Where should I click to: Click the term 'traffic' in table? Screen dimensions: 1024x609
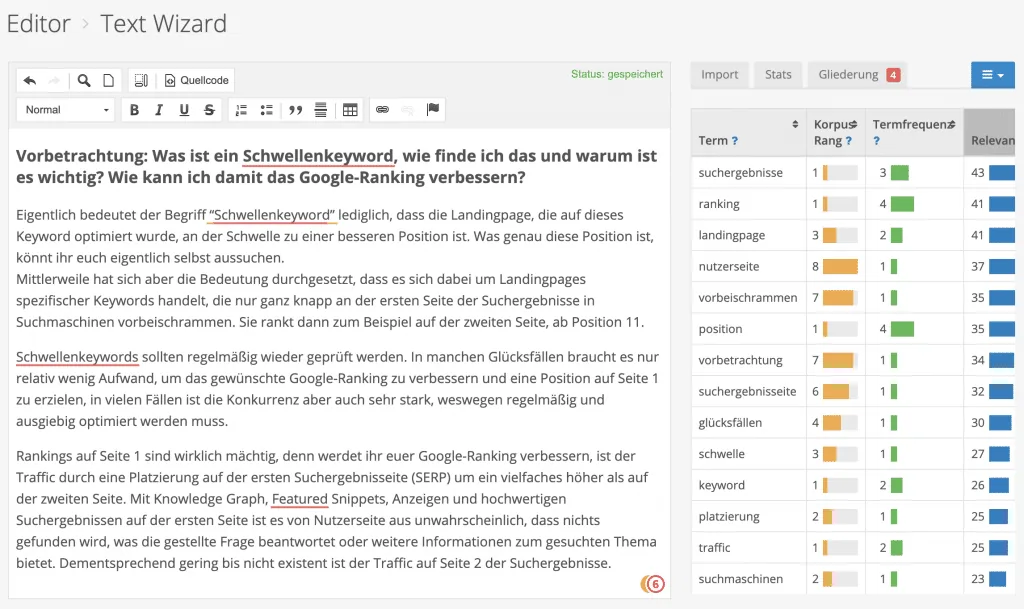[714, 548]
